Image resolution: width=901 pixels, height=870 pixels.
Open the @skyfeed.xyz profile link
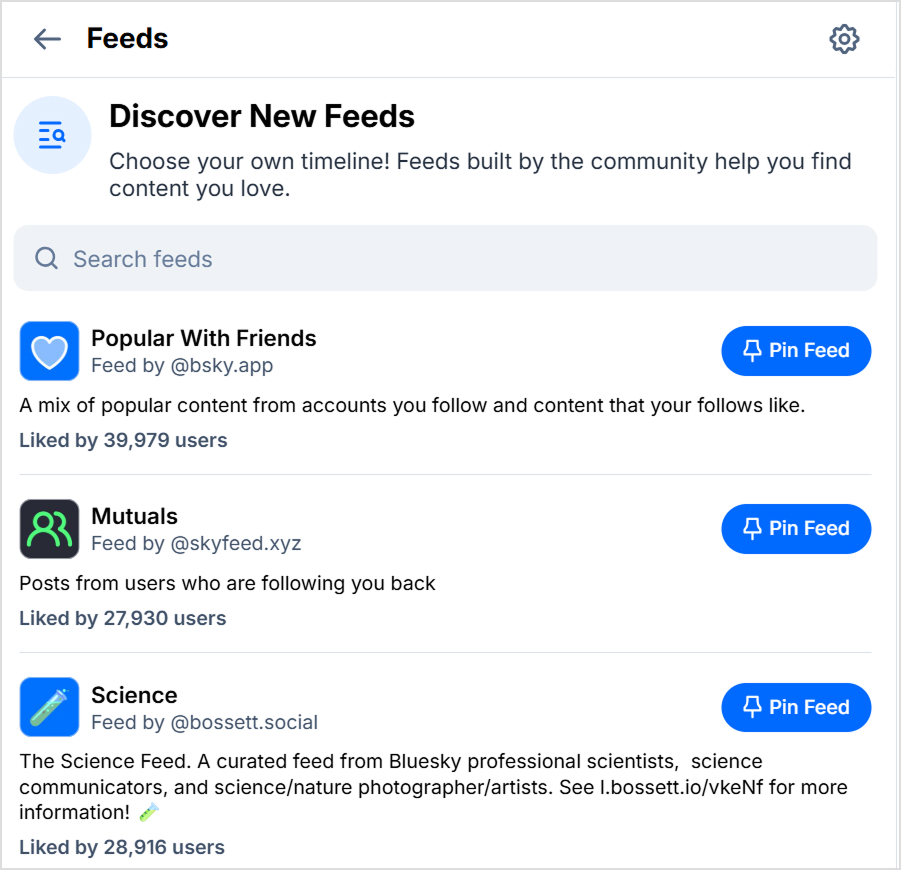(x=238, y=543)
